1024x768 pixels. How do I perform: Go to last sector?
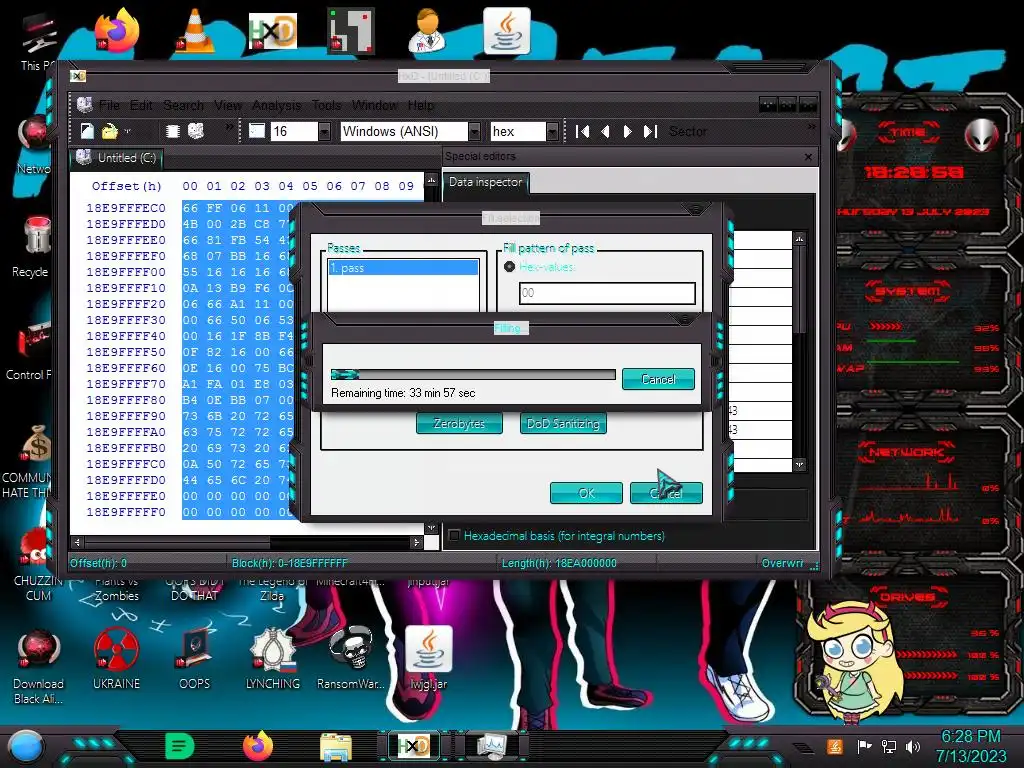point(650,131)
